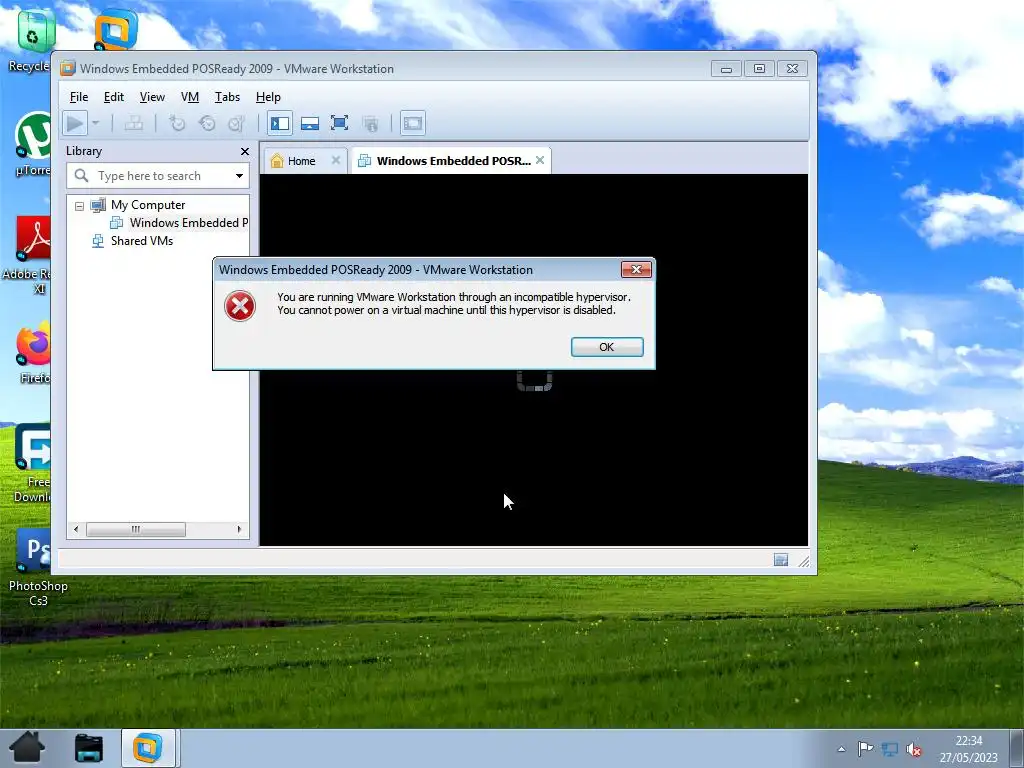Switch to the Home tab
The image size is (1024, 768).
tap(301, 161)
